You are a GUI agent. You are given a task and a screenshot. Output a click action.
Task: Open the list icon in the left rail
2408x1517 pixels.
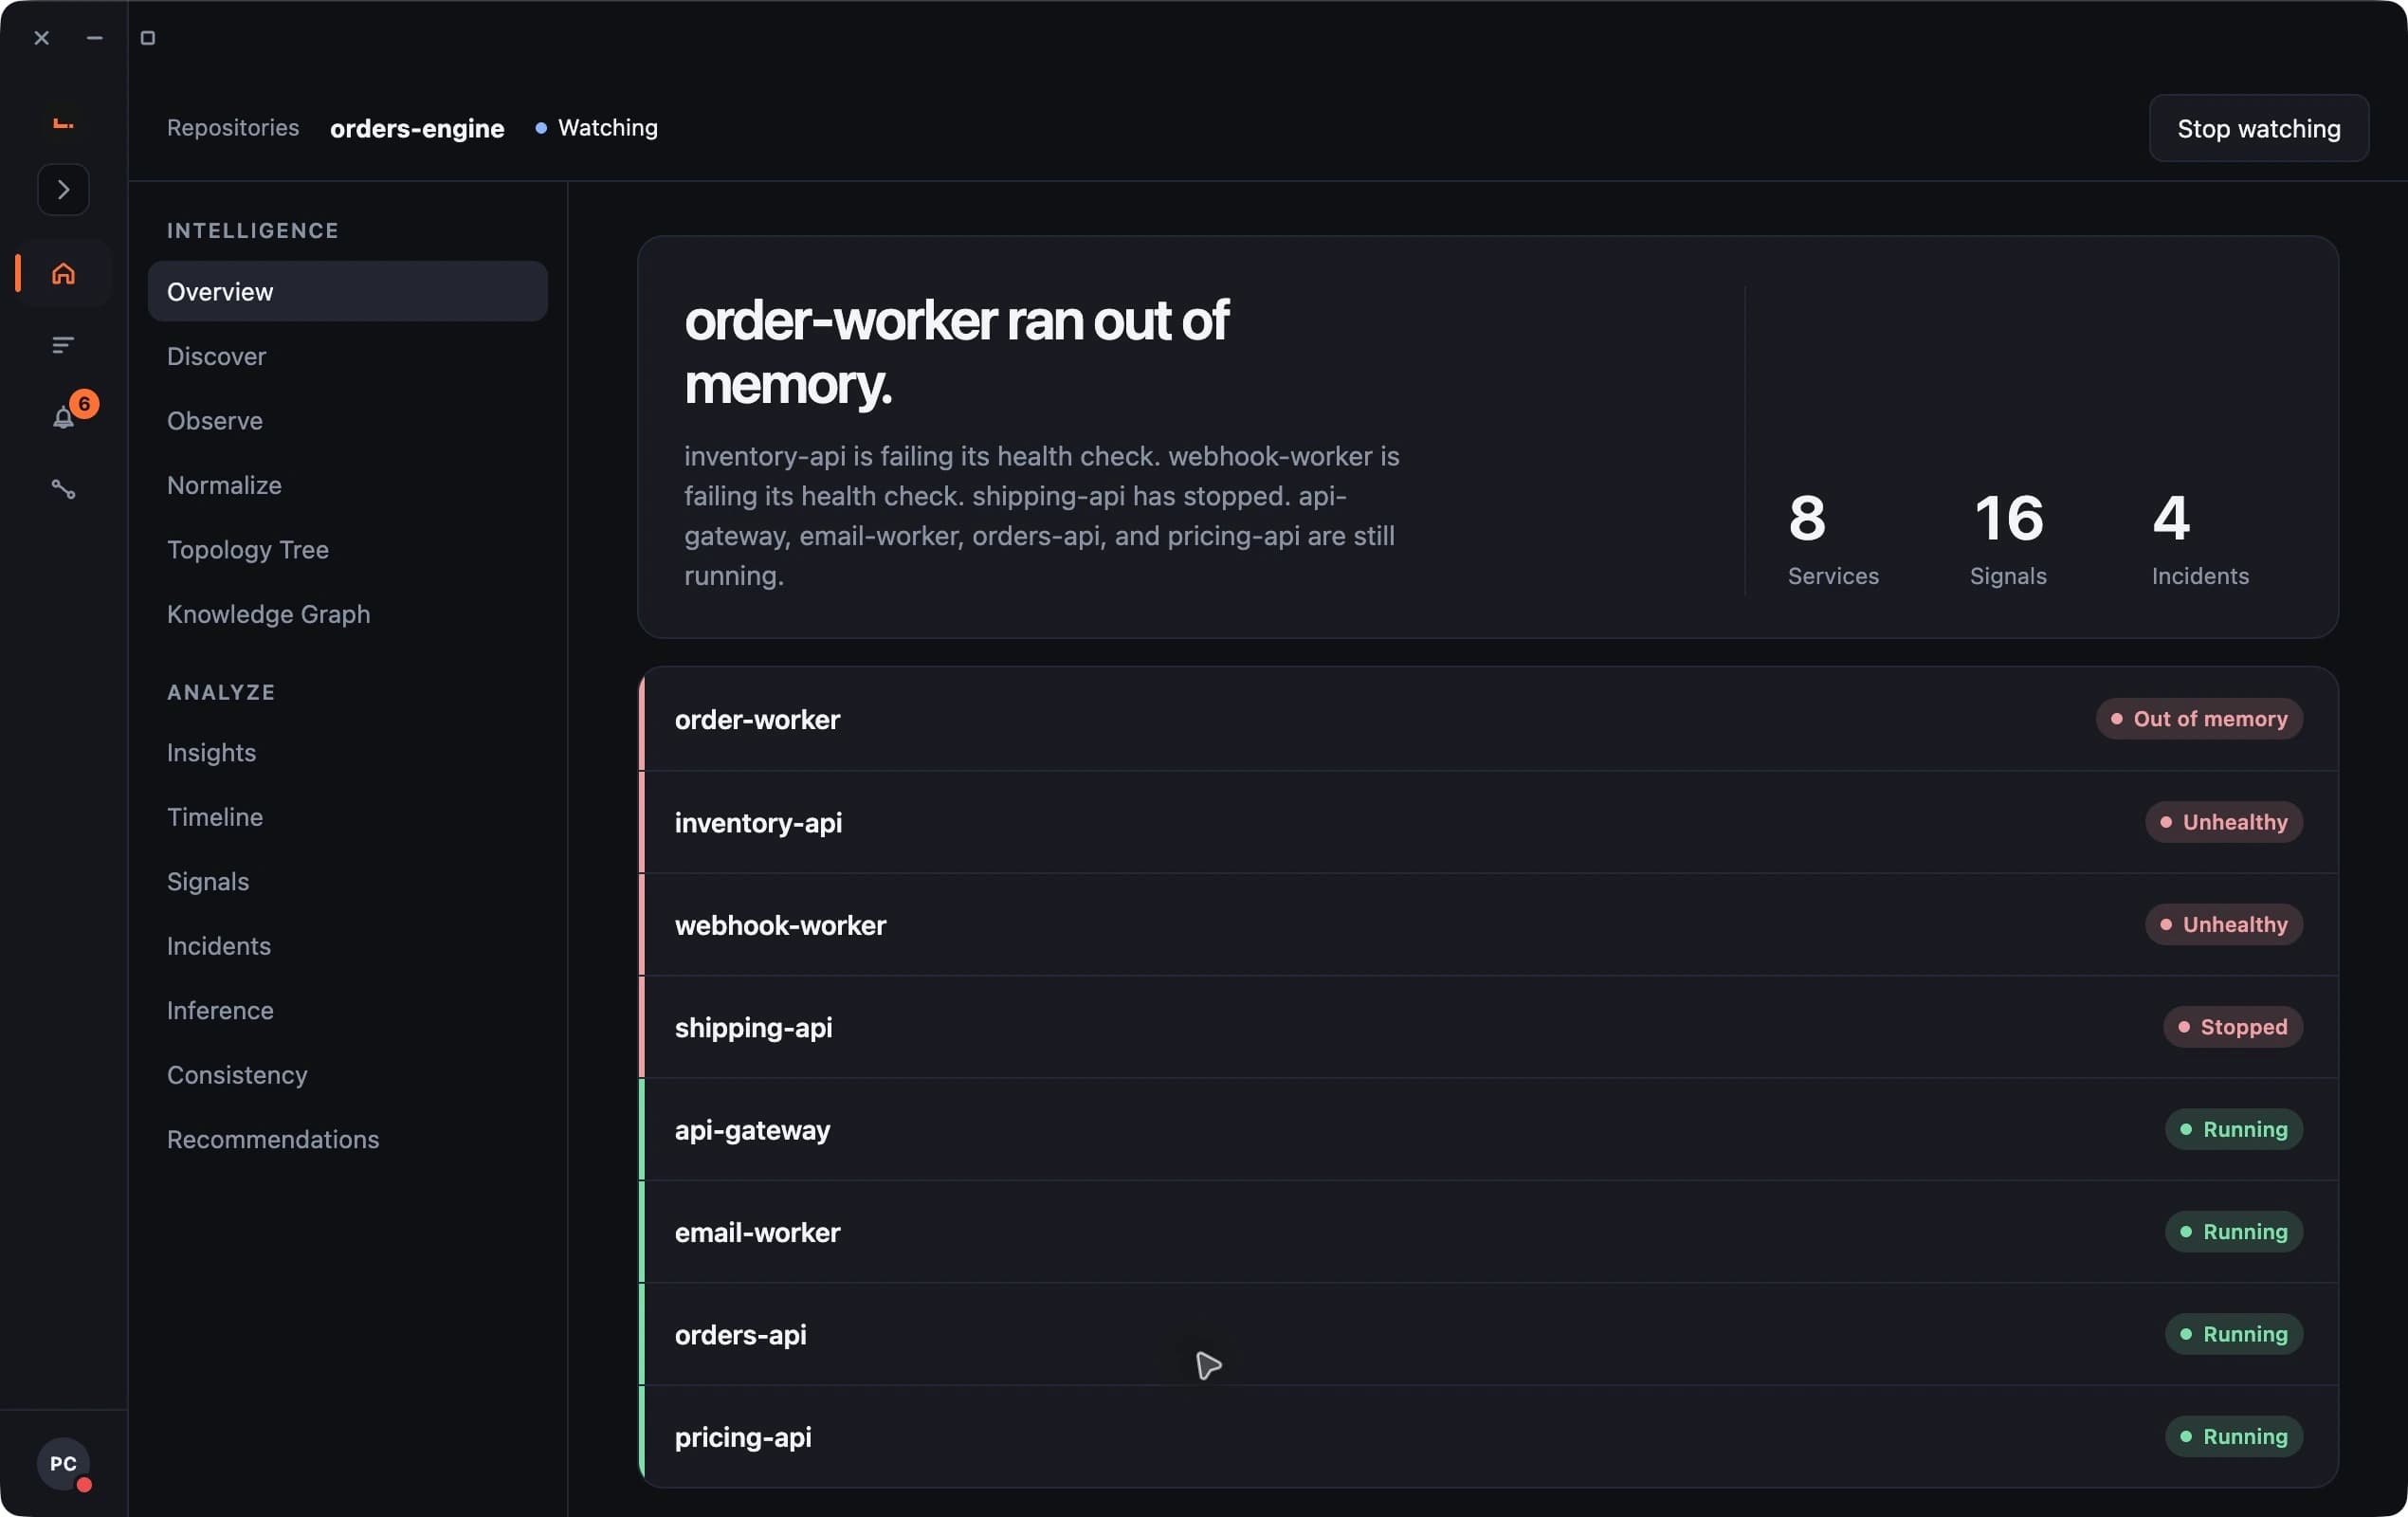tap(63, 345)
